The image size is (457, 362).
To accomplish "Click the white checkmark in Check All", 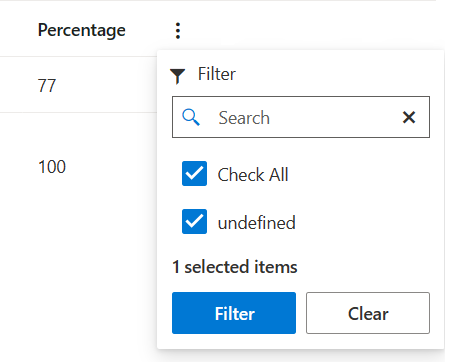I will 194,174.
